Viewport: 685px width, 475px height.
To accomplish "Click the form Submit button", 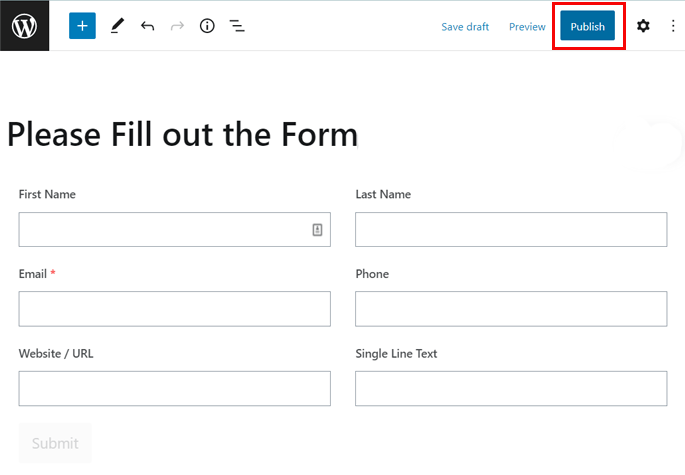I will (x=55, y=443).
